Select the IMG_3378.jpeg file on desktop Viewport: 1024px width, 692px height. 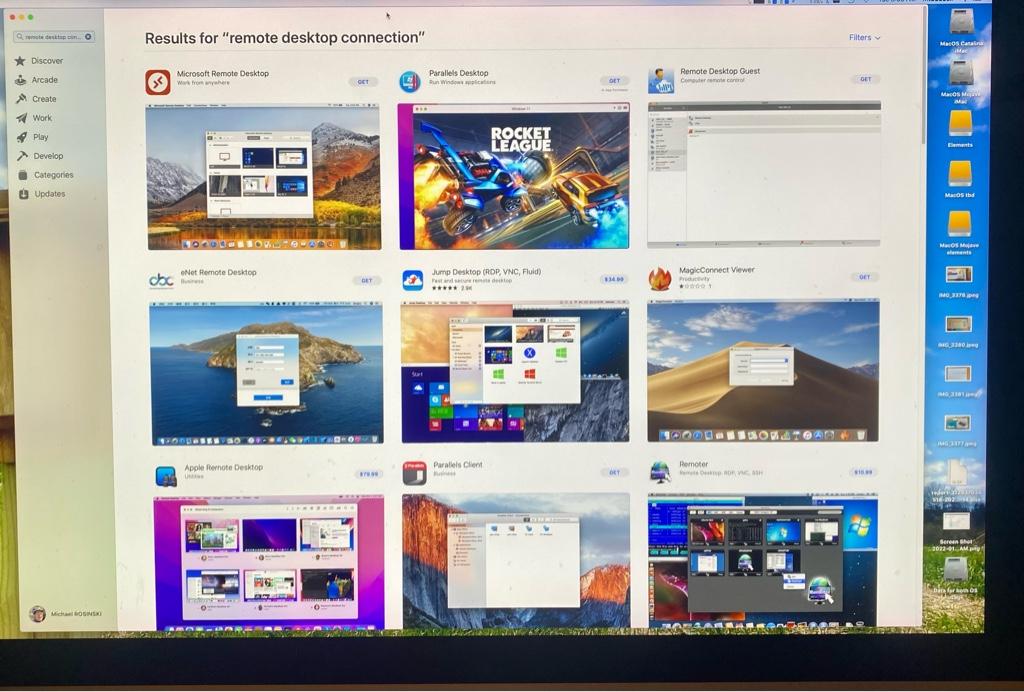pos(959,281)
